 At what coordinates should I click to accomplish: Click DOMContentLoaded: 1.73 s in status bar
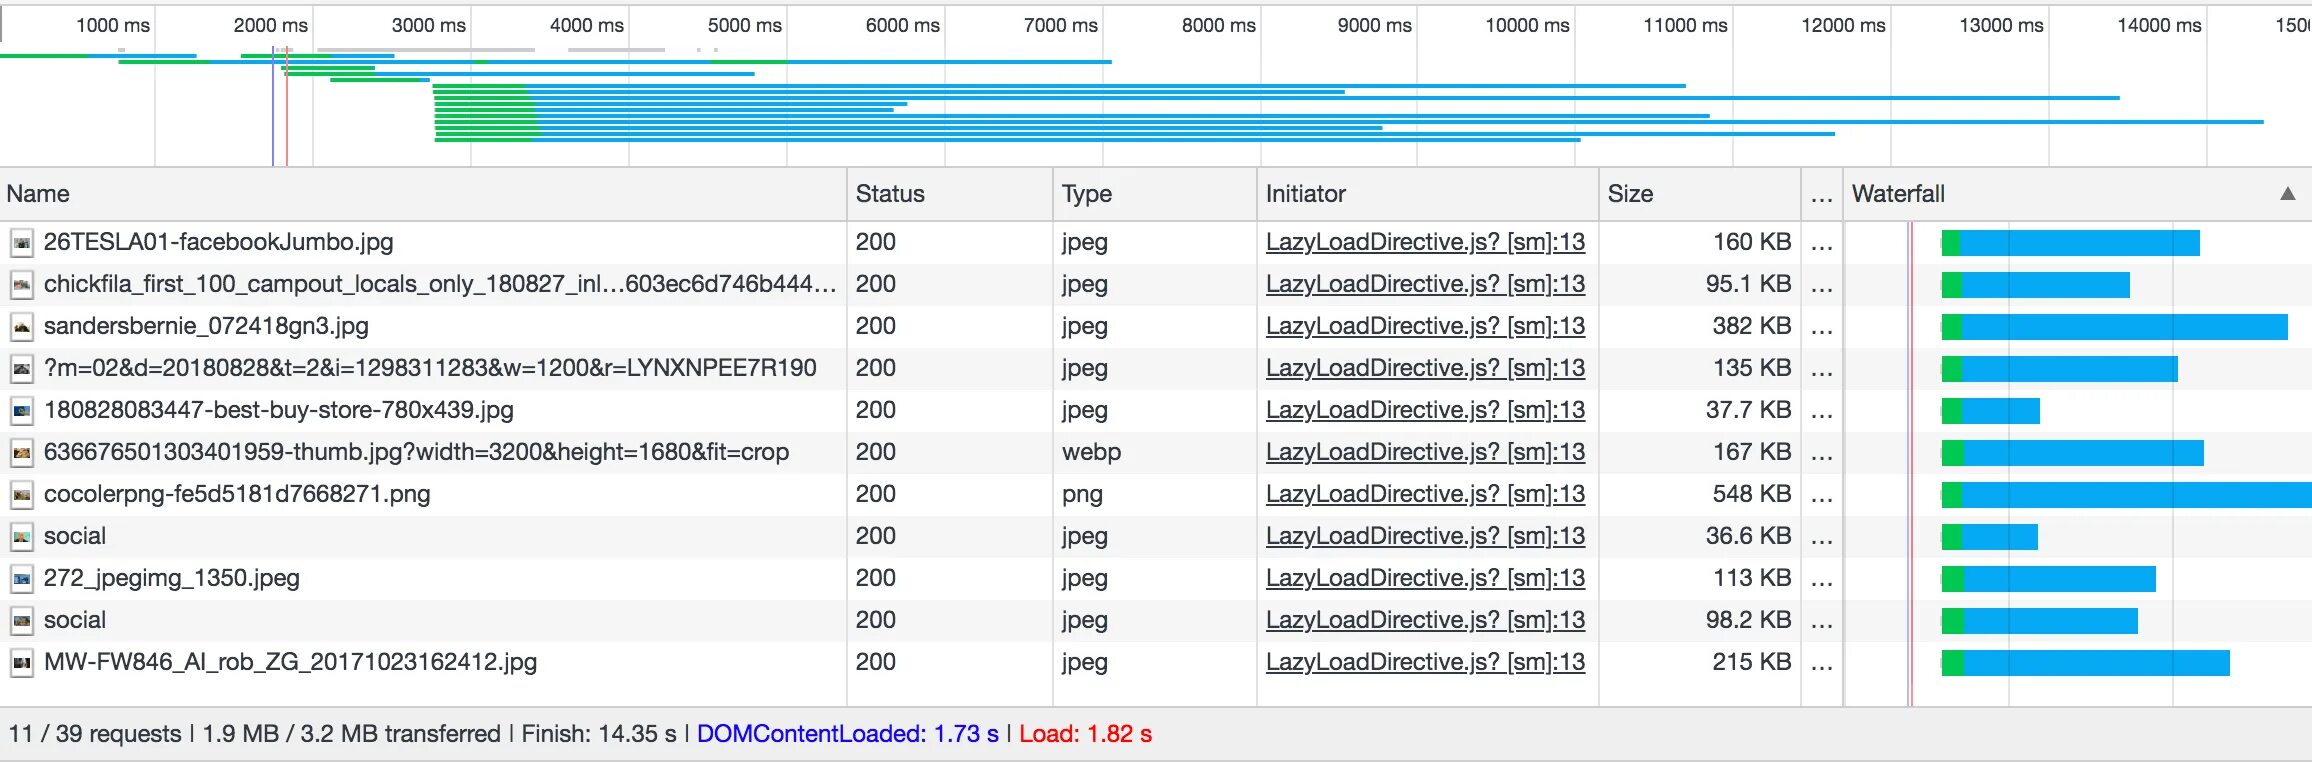coord(847,734)
